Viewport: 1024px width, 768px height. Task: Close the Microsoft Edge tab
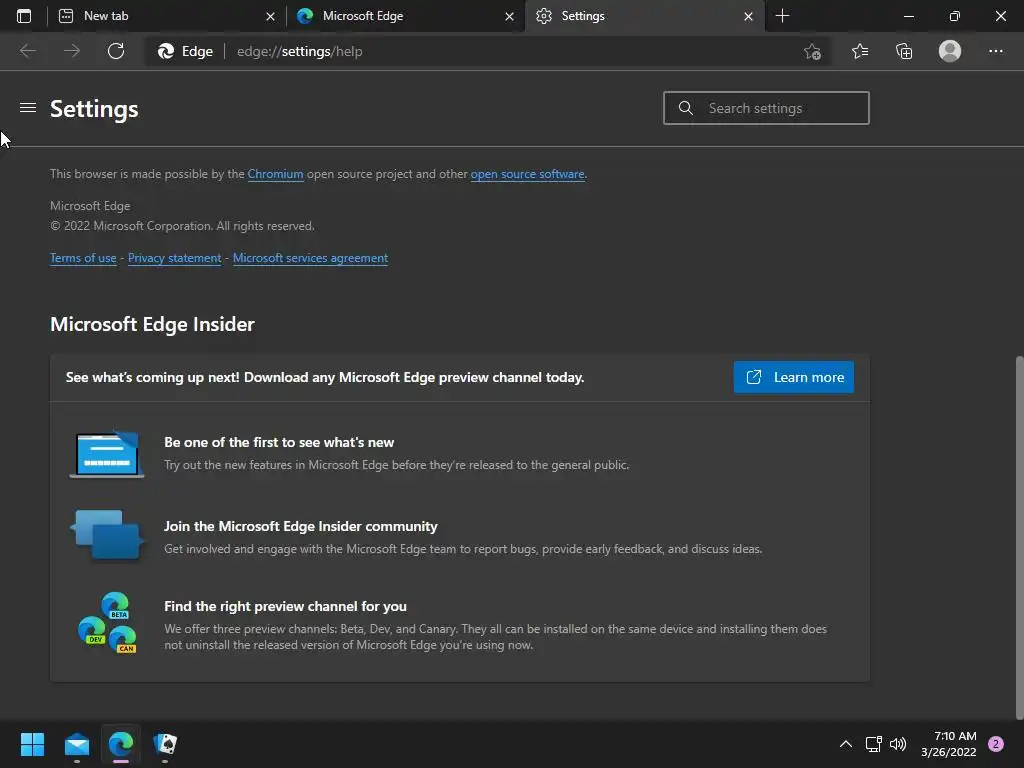509,16
